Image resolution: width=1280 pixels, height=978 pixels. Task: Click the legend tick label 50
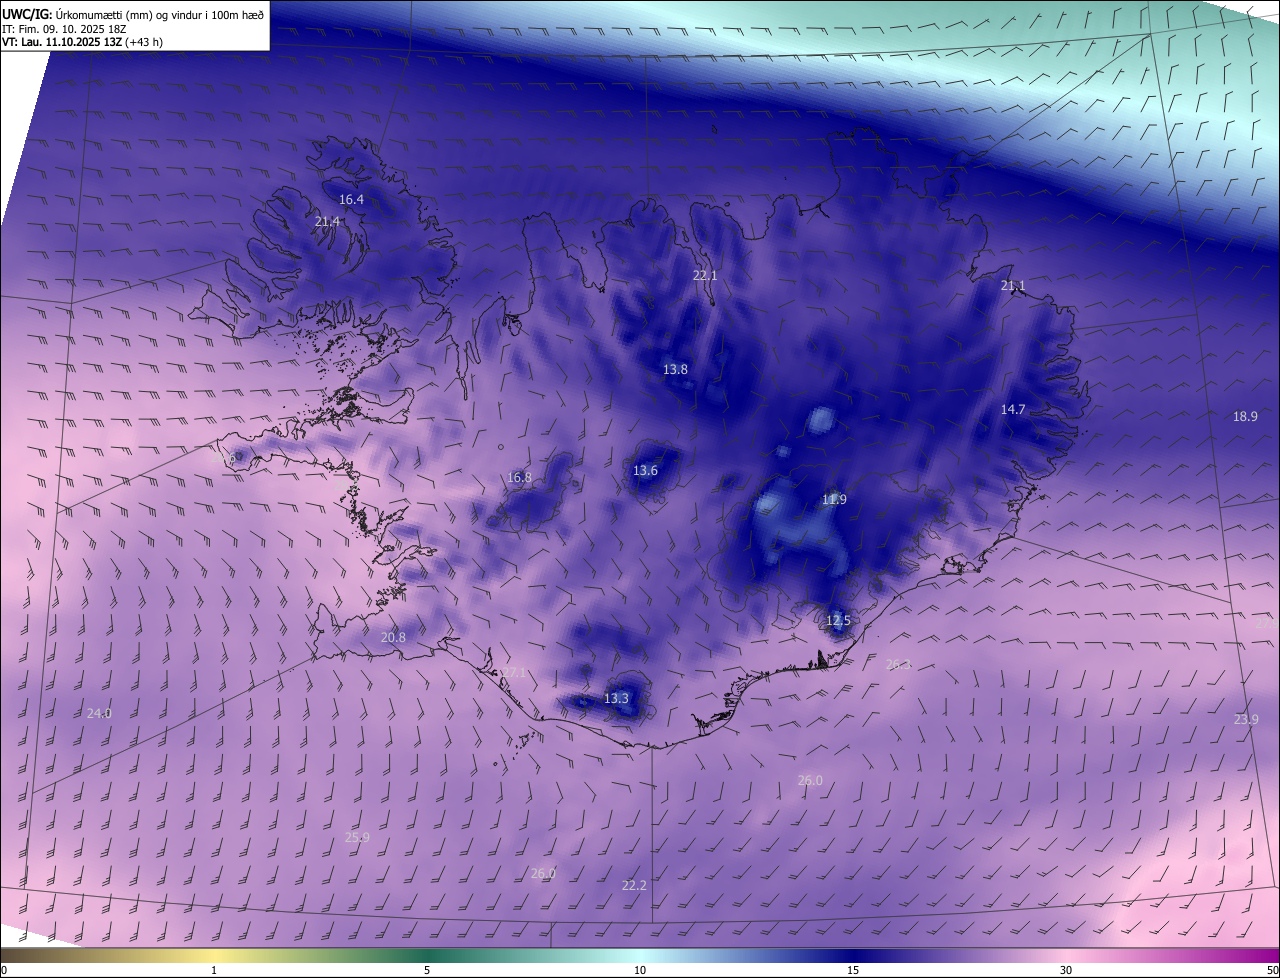pos(1272,970)
